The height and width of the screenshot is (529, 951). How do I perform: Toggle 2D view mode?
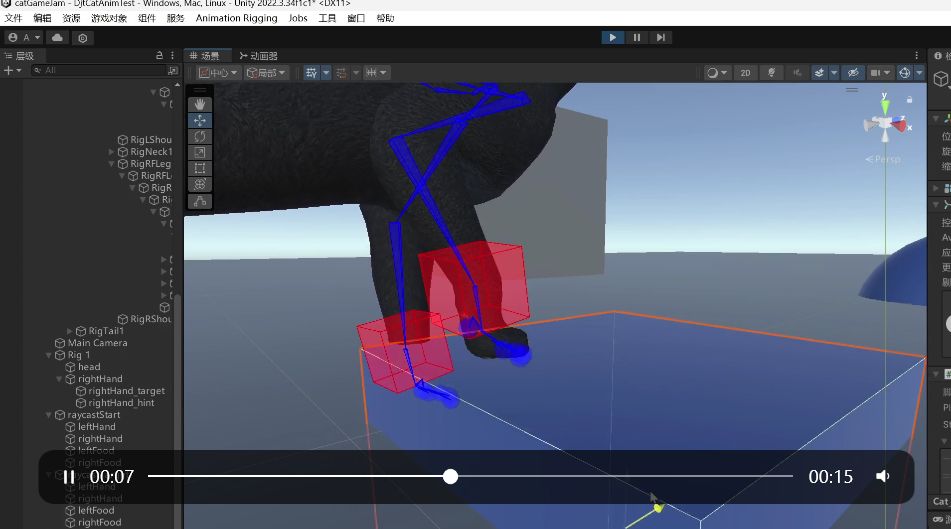point(745,73)
